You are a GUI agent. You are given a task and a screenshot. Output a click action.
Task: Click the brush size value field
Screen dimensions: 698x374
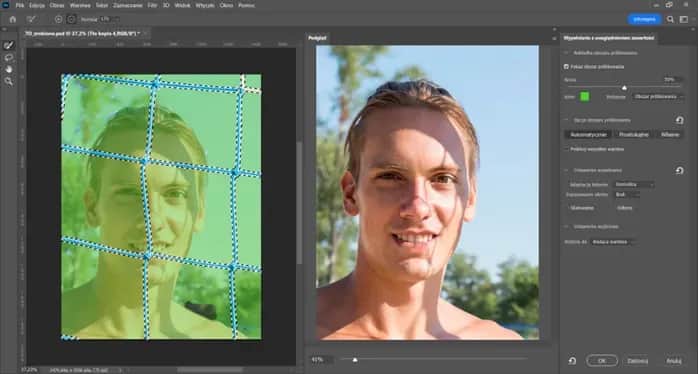point(105,19)
